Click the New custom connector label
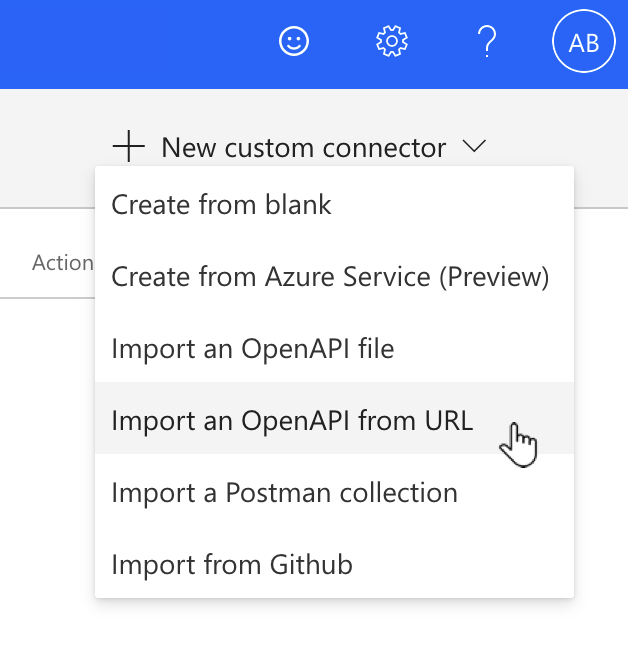This screenshot has height=654, width=628. 303,147
